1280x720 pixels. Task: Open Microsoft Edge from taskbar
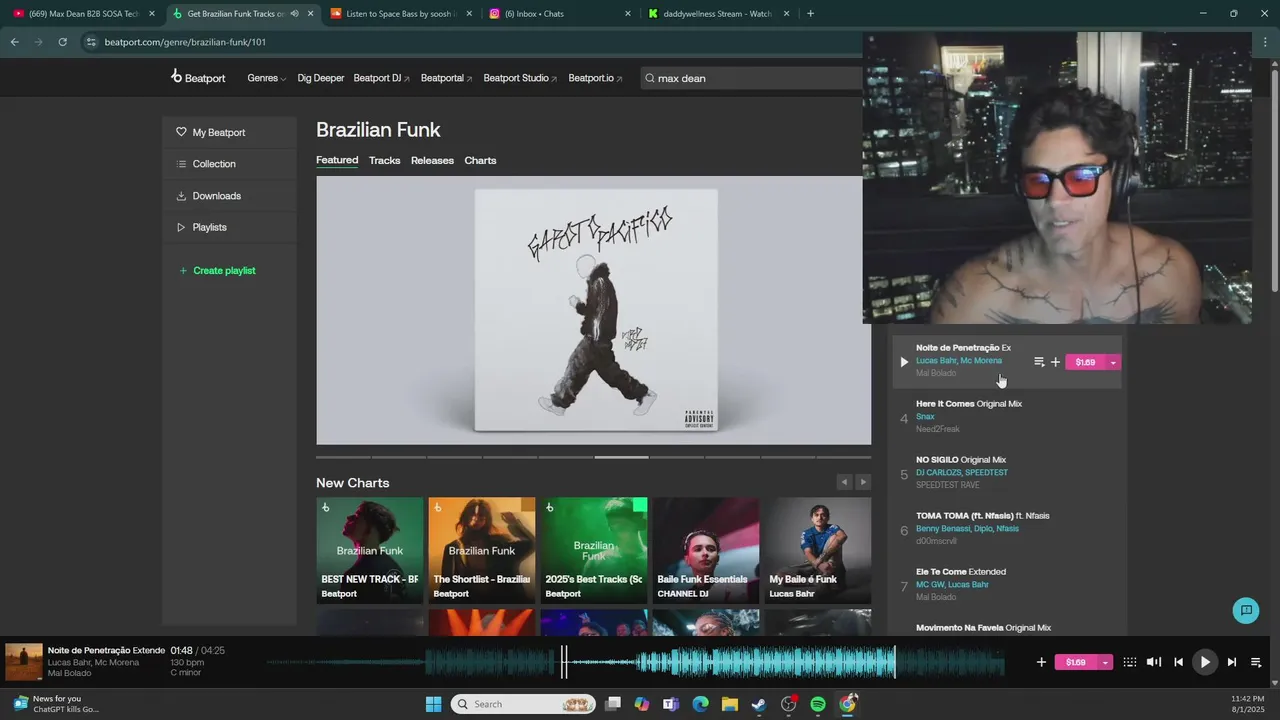tap(701, 704)
